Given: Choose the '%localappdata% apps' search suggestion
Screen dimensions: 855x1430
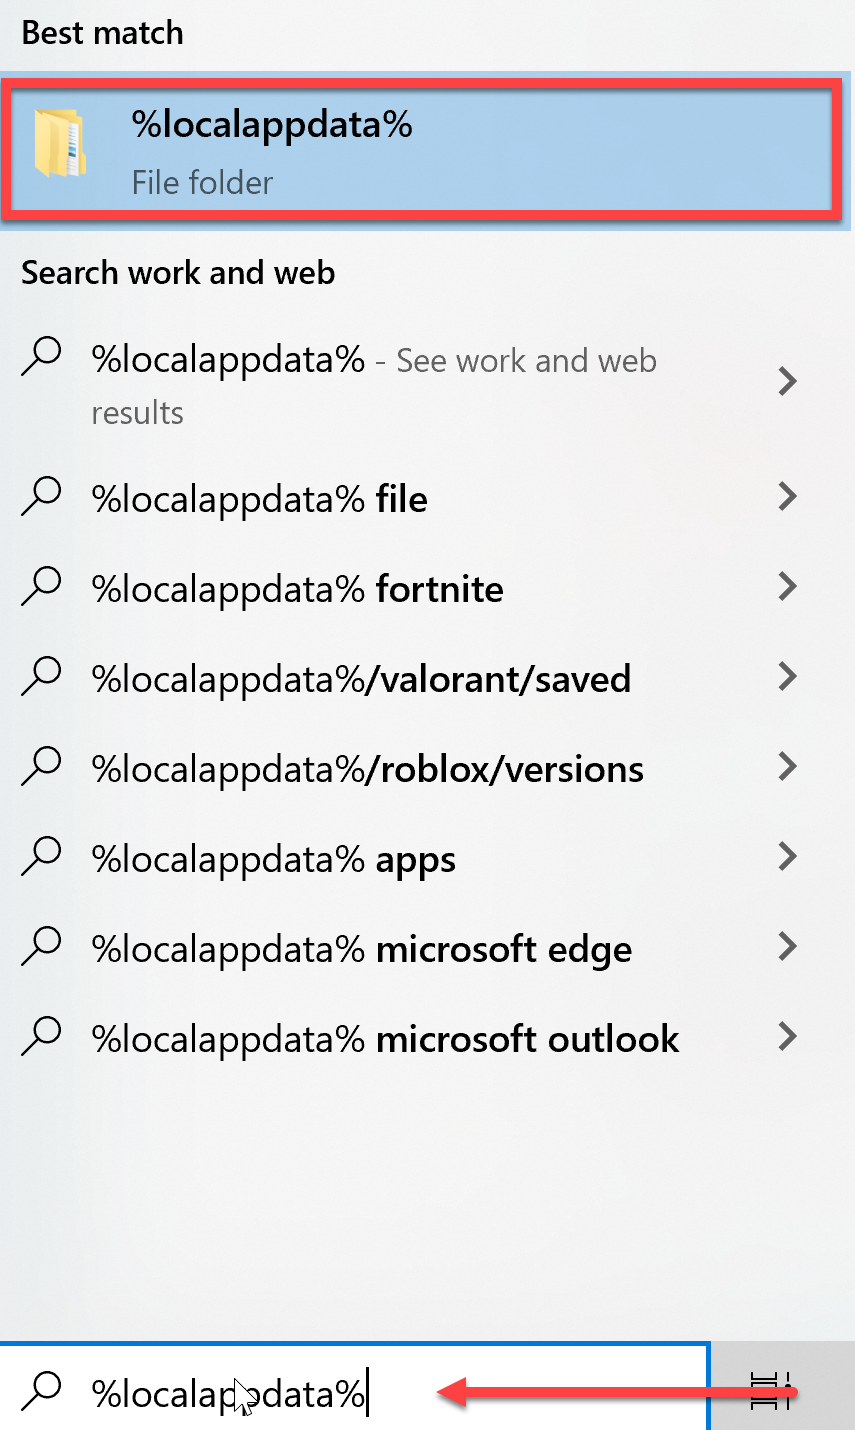Looking at the screenshot, I should 427,858.
